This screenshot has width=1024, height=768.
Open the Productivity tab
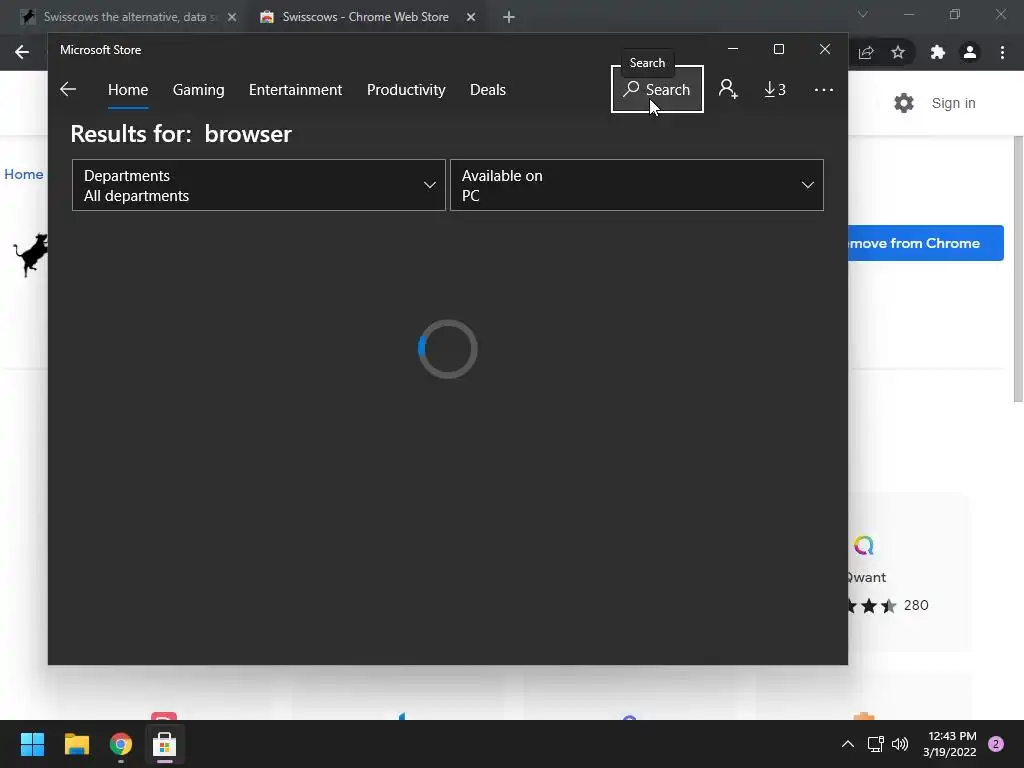[x=406, y=89]
